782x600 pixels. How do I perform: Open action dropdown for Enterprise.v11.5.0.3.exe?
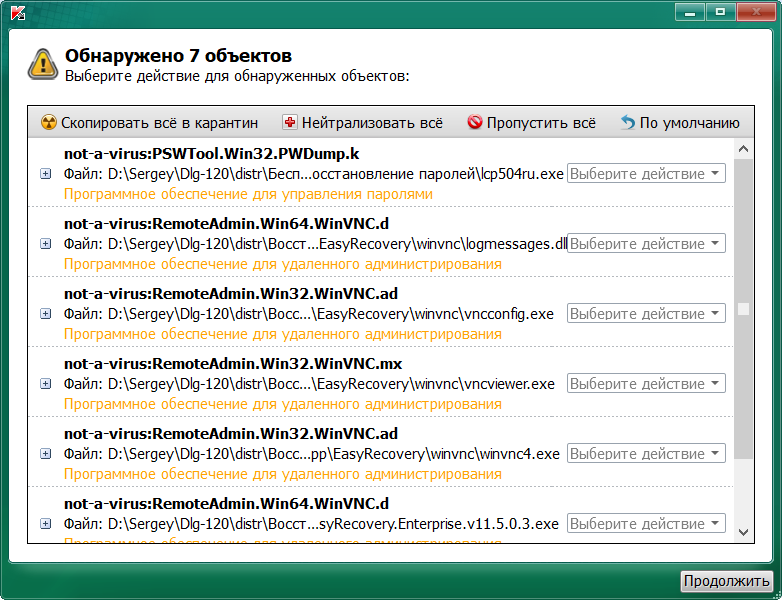646,523
